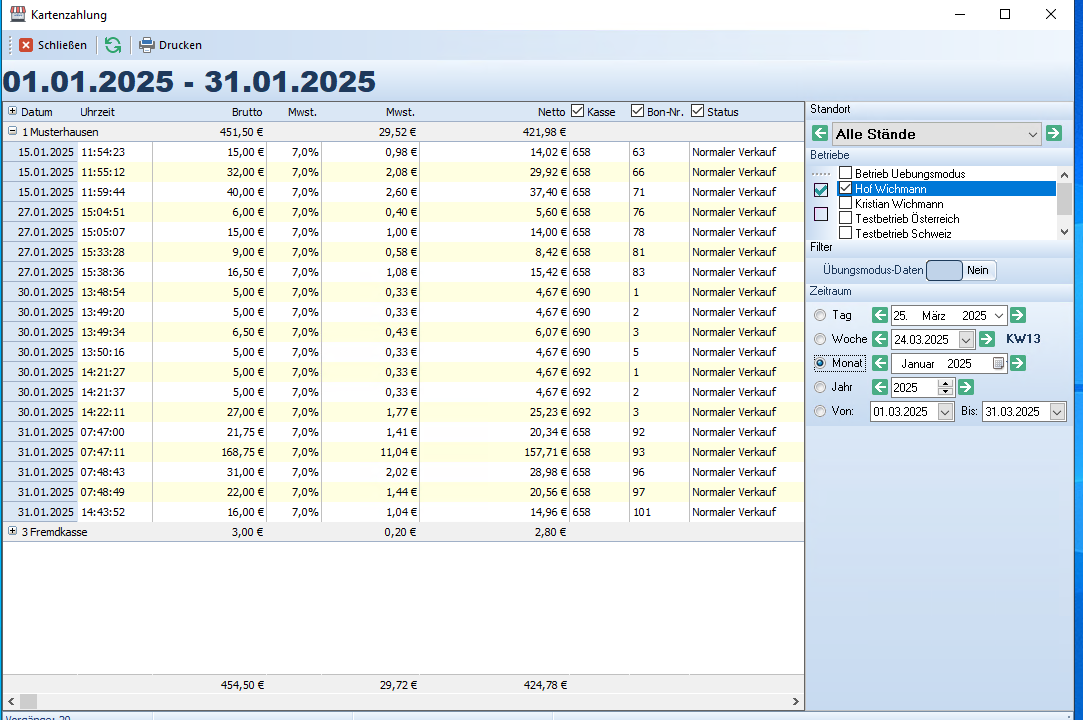Click previous day arrow beside Tag

tap(880, 315)
